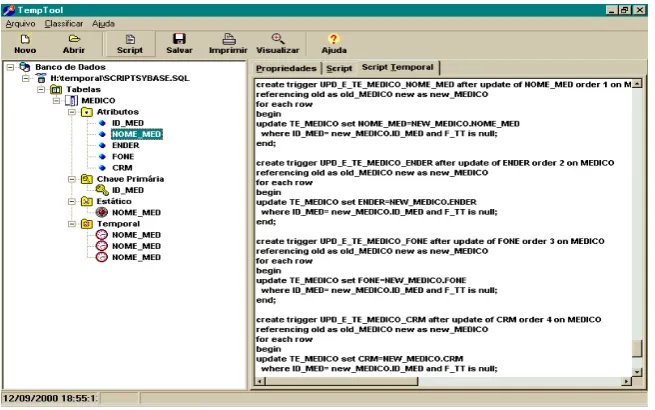Open the Classificar menu
The width and height of the screenshot is (655, 410).
point(64,24)
